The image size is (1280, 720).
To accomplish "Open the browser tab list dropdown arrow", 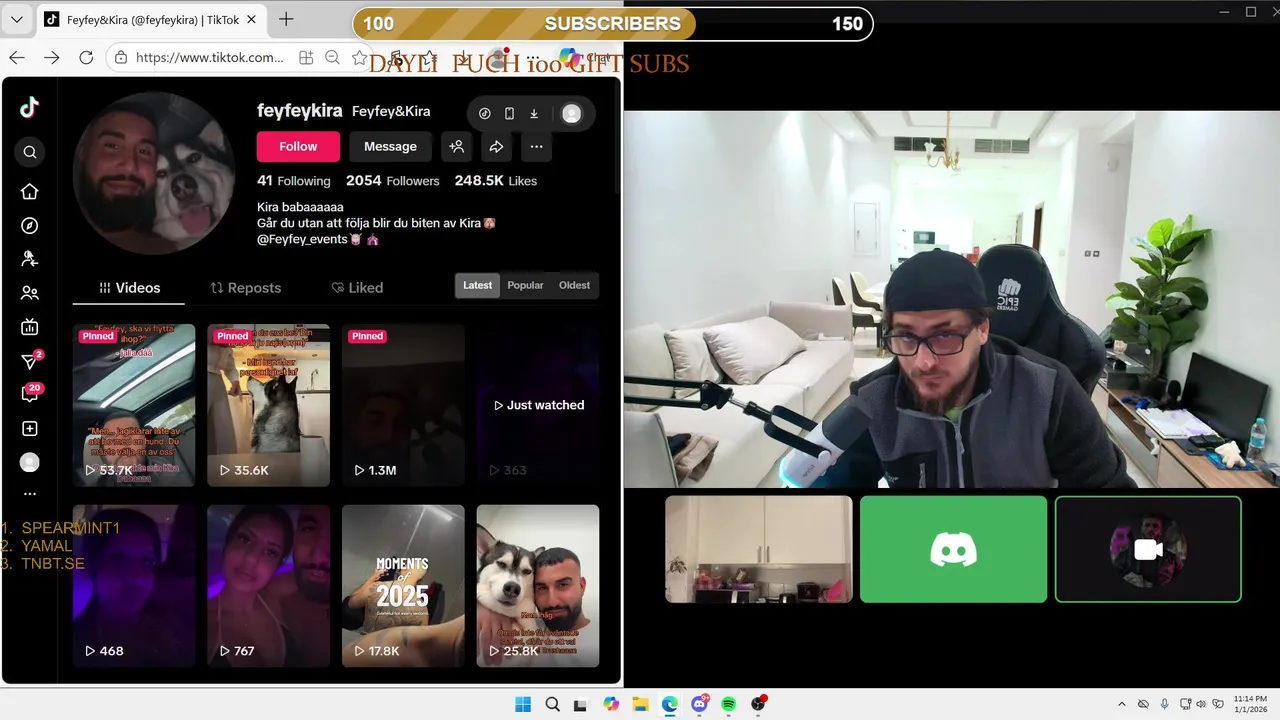I will pos(16,20).
